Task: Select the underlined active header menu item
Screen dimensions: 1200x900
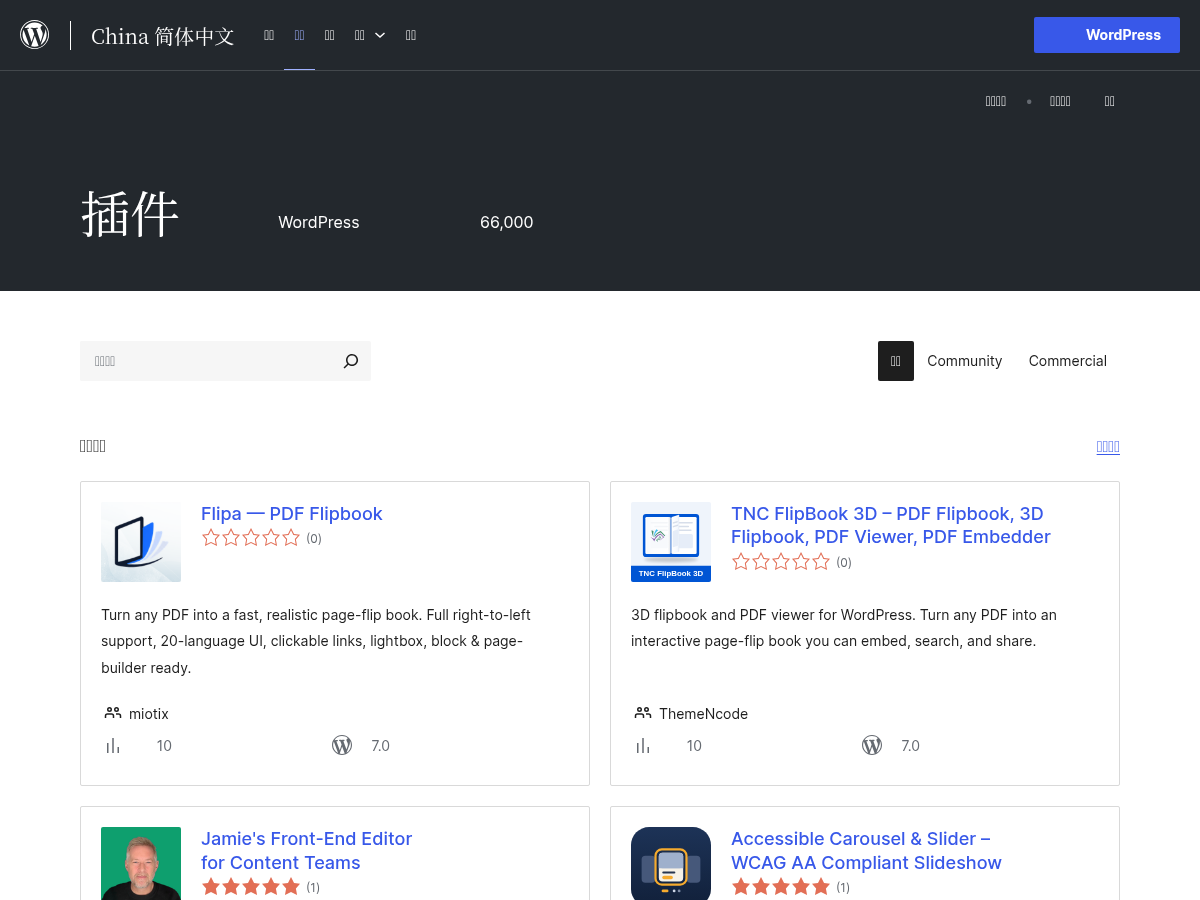Action: [x=299, y=35]
